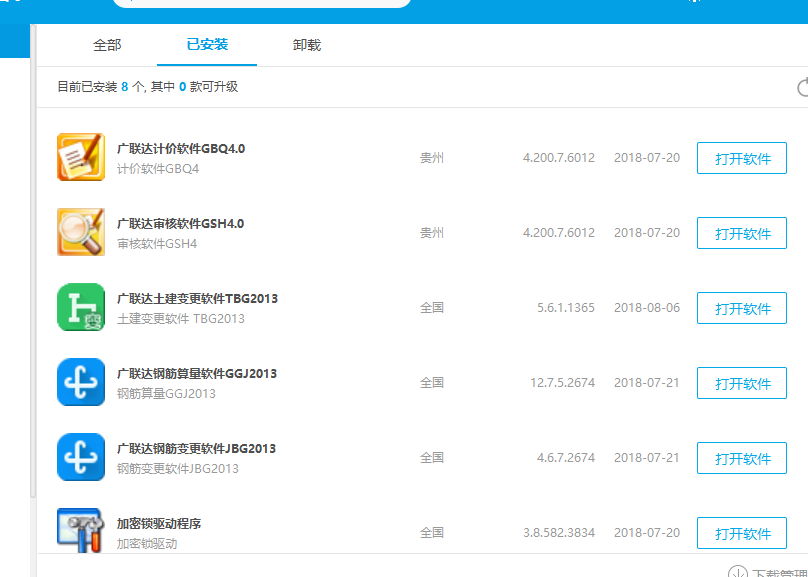Open 广联达钢筋变更软件JBG2013 with 打开软件 button
This screenshot has width=808, height=577.
point(742,458)
